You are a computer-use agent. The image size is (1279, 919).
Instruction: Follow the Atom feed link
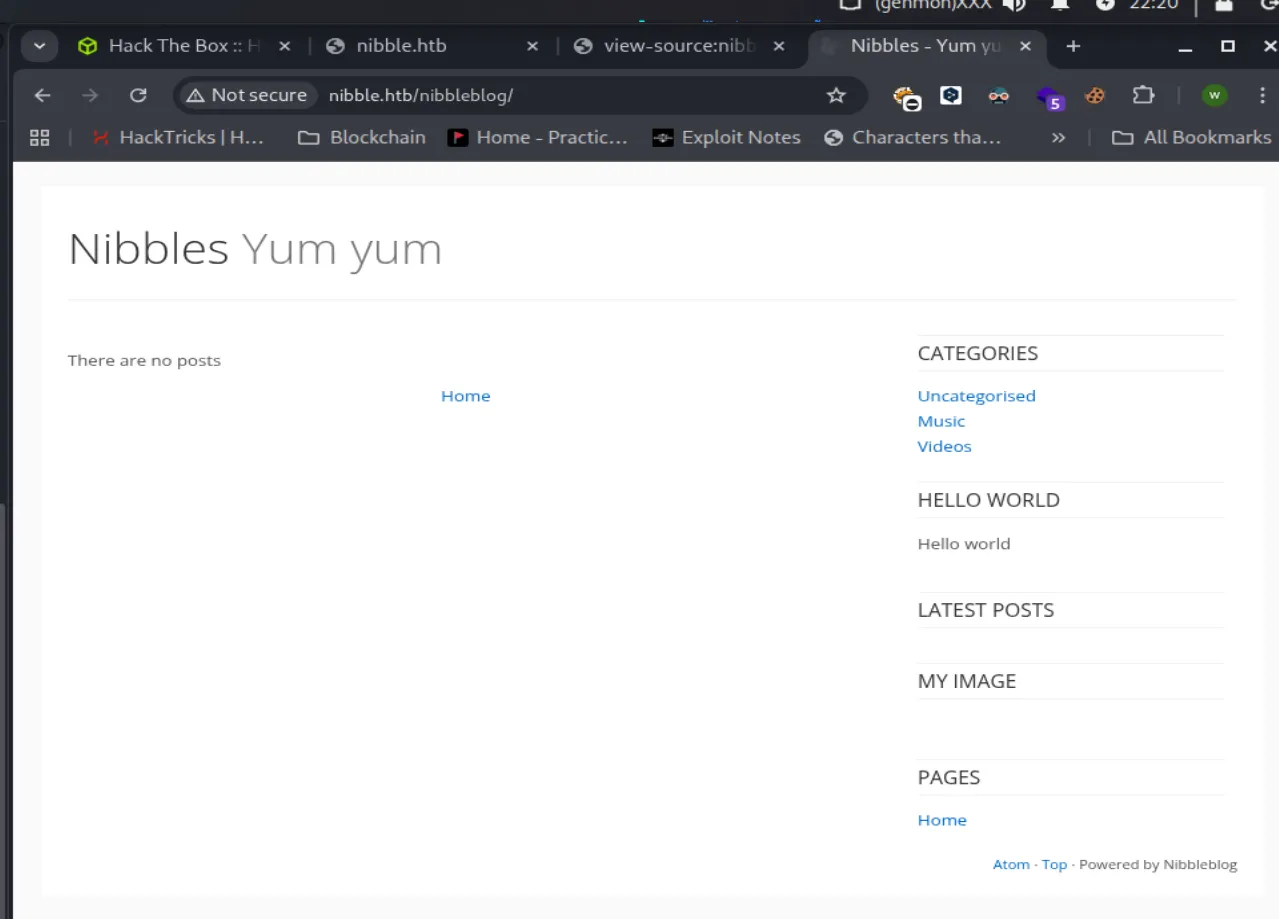point(1011,864)
